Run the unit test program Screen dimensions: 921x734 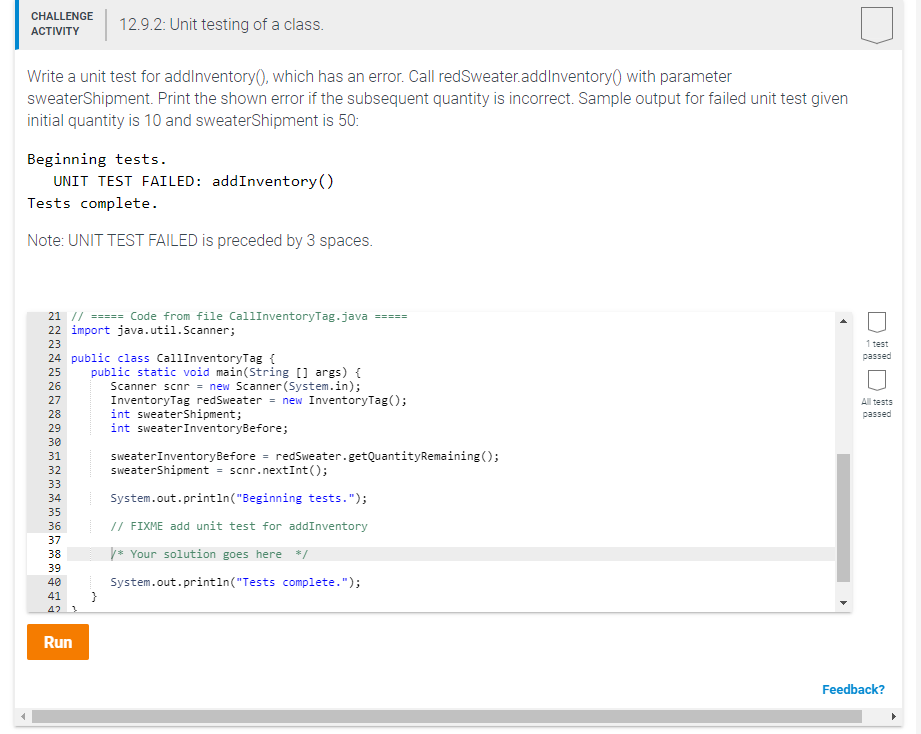tap(57, 641)
